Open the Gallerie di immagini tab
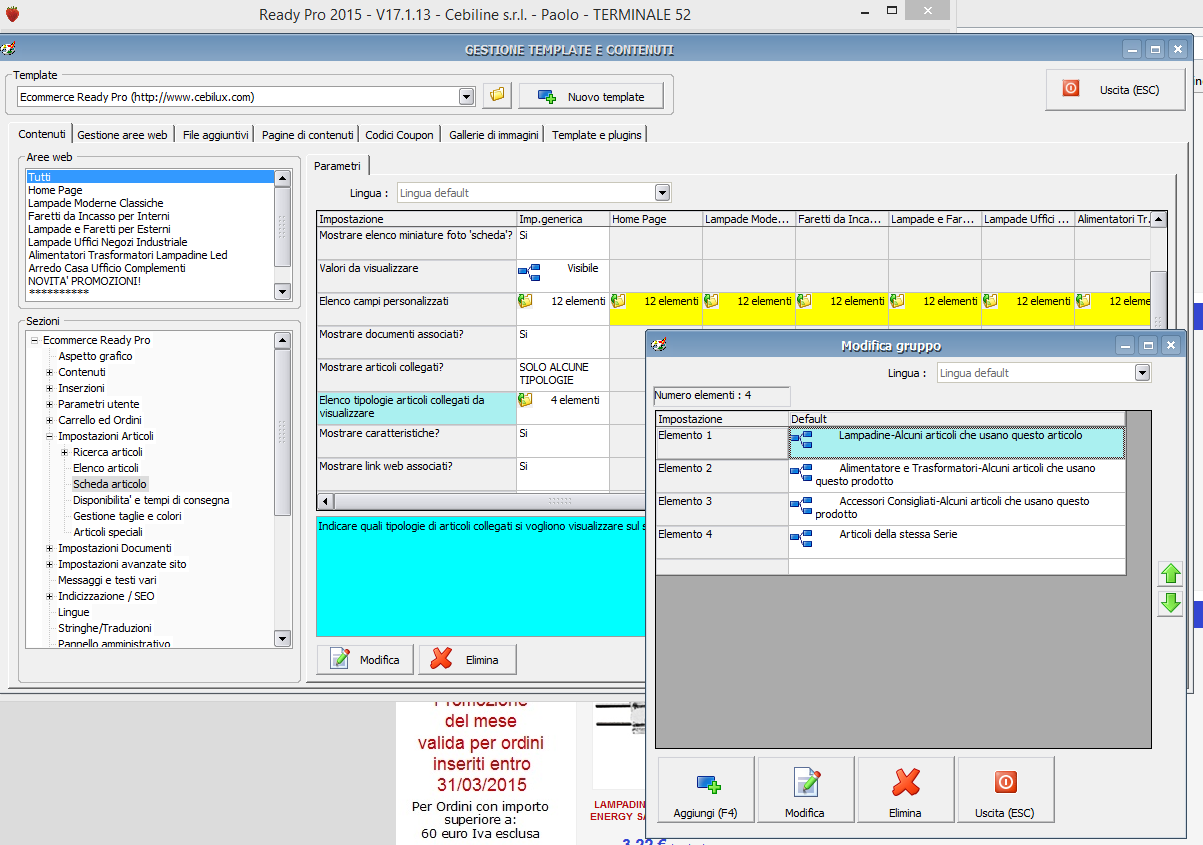Viewport: 1203px width, 845px height. click(493, 135)
